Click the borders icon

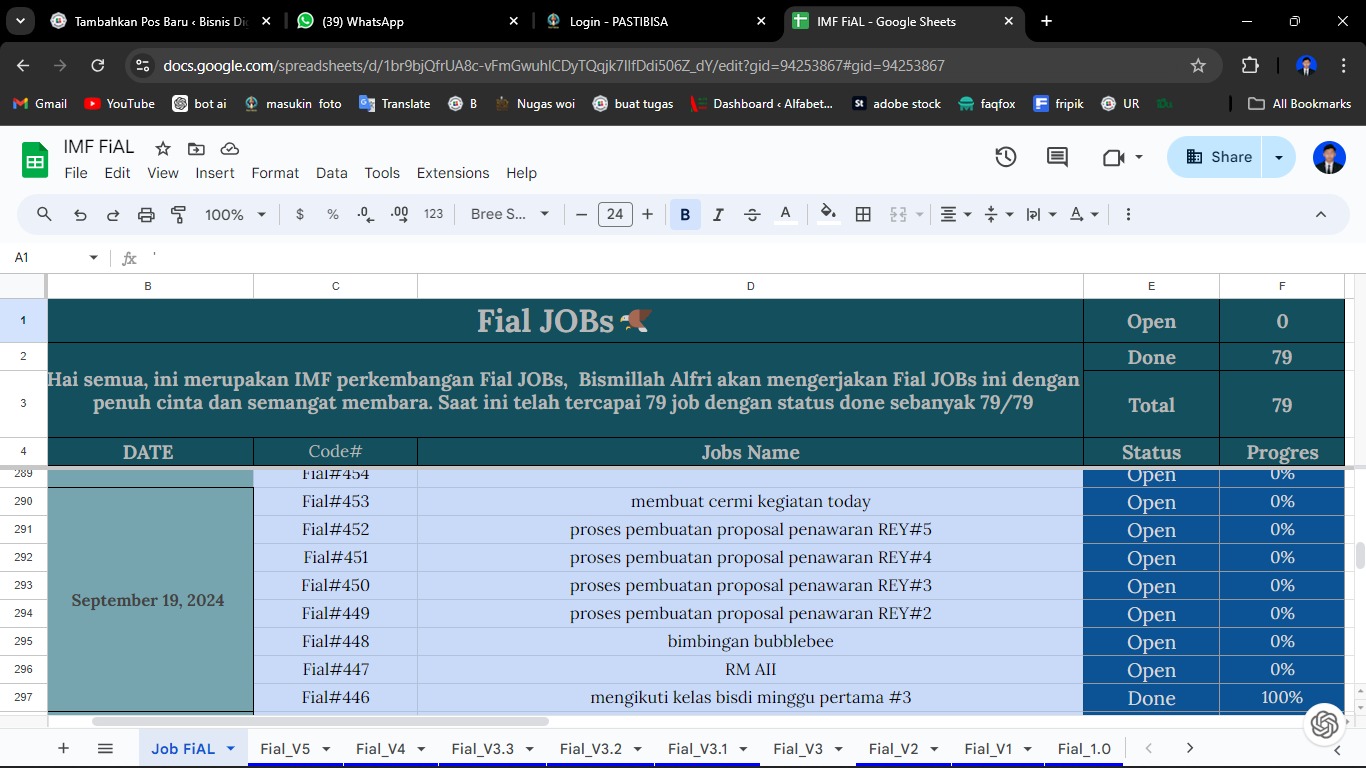click(x=863, y=214)
